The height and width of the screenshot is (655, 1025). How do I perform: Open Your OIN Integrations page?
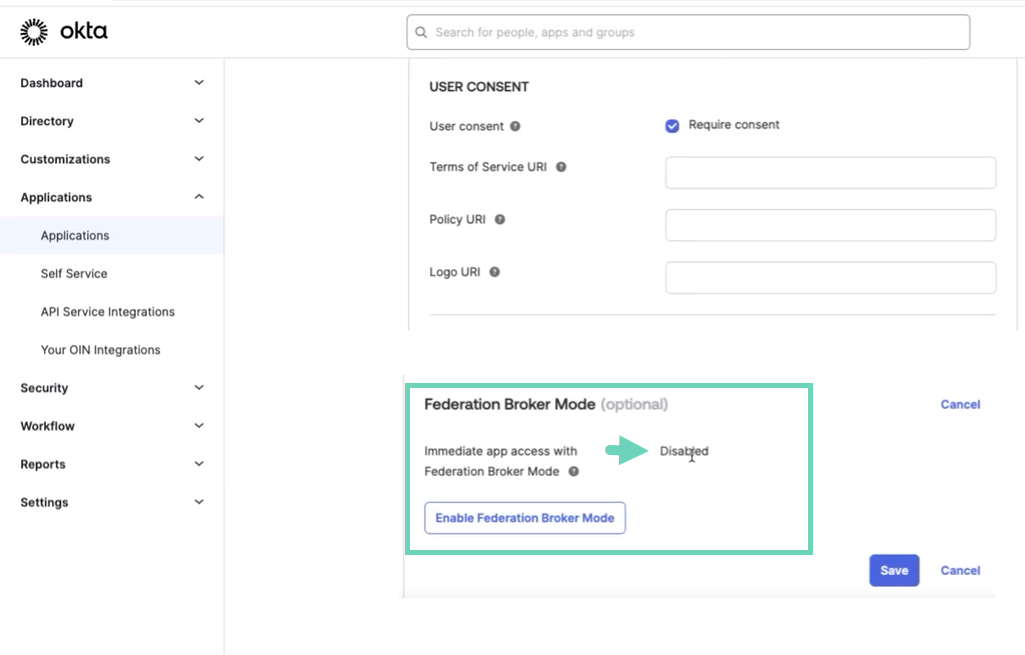pyautogui.click(x=100, y=350)
